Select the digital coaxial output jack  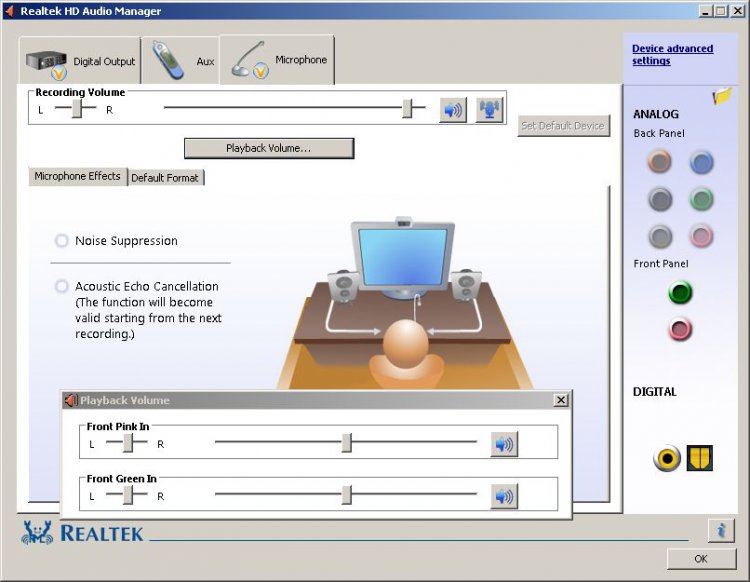click(667, 458)
